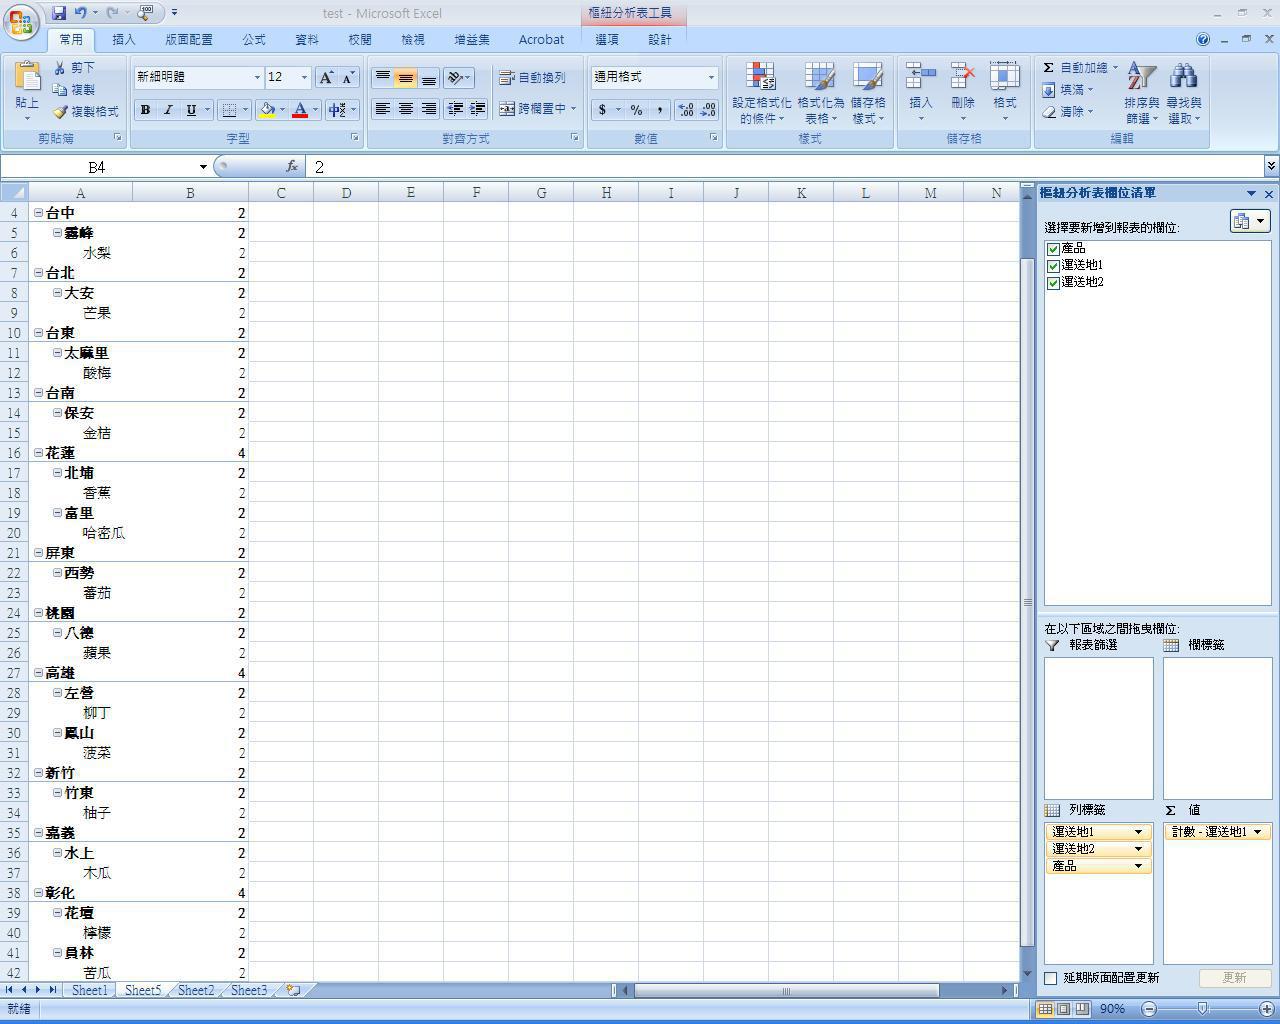This screenshot has width=1280, height=1024.
Task: Open the 插入 ribbon tab
Action: (x=124, y=40)
